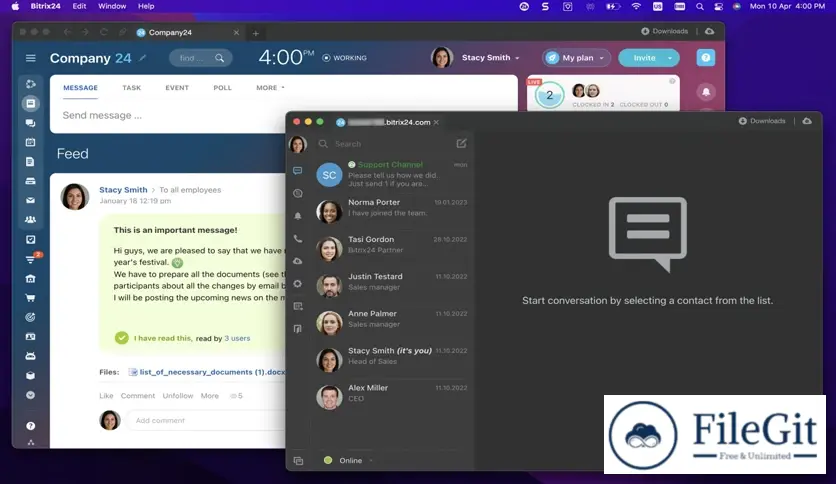The height and width of the screenshot is (484, 836).
Task: Open the live clocked-in counter widget showing 2
Action: pos(549,95)
